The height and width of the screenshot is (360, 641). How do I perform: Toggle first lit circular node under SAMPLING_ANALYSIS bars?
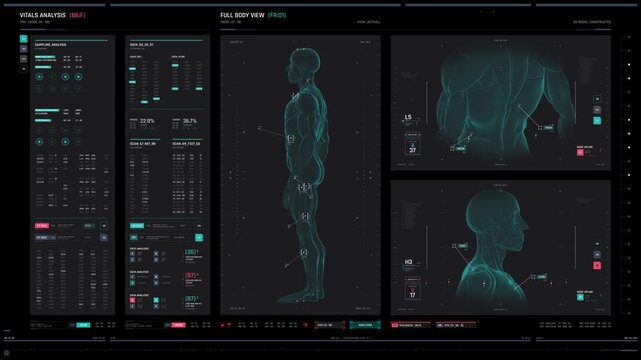pos(39,77)
